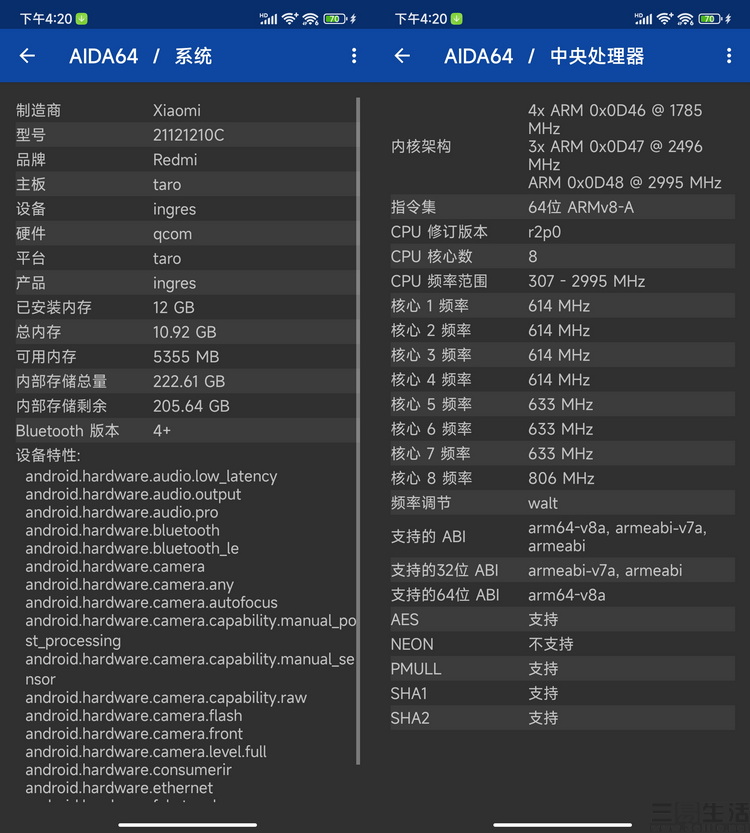Select 支持的32位 ABI row
The image size is (750, 833).
point(562,571)
